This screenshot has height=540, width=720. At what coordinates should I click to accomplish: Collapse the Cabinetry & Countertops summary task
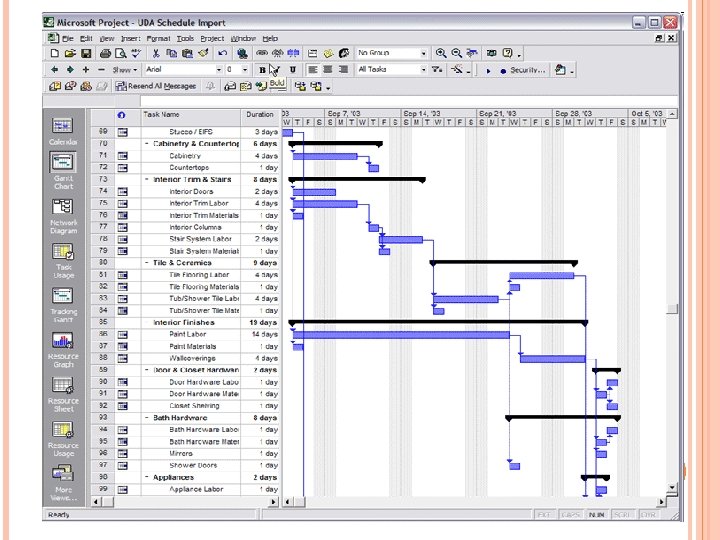point(146,144)
